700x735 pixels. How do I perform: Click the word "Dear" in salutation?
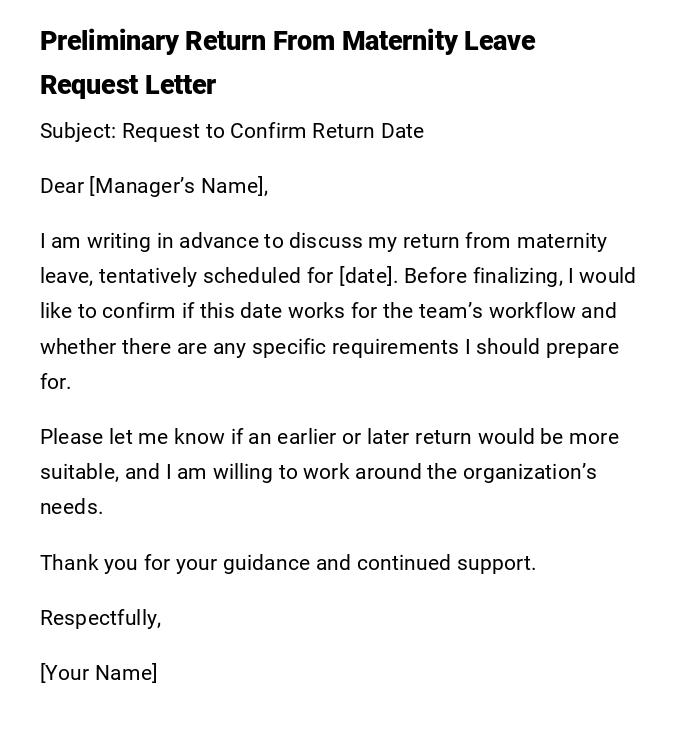coord(62,186)
